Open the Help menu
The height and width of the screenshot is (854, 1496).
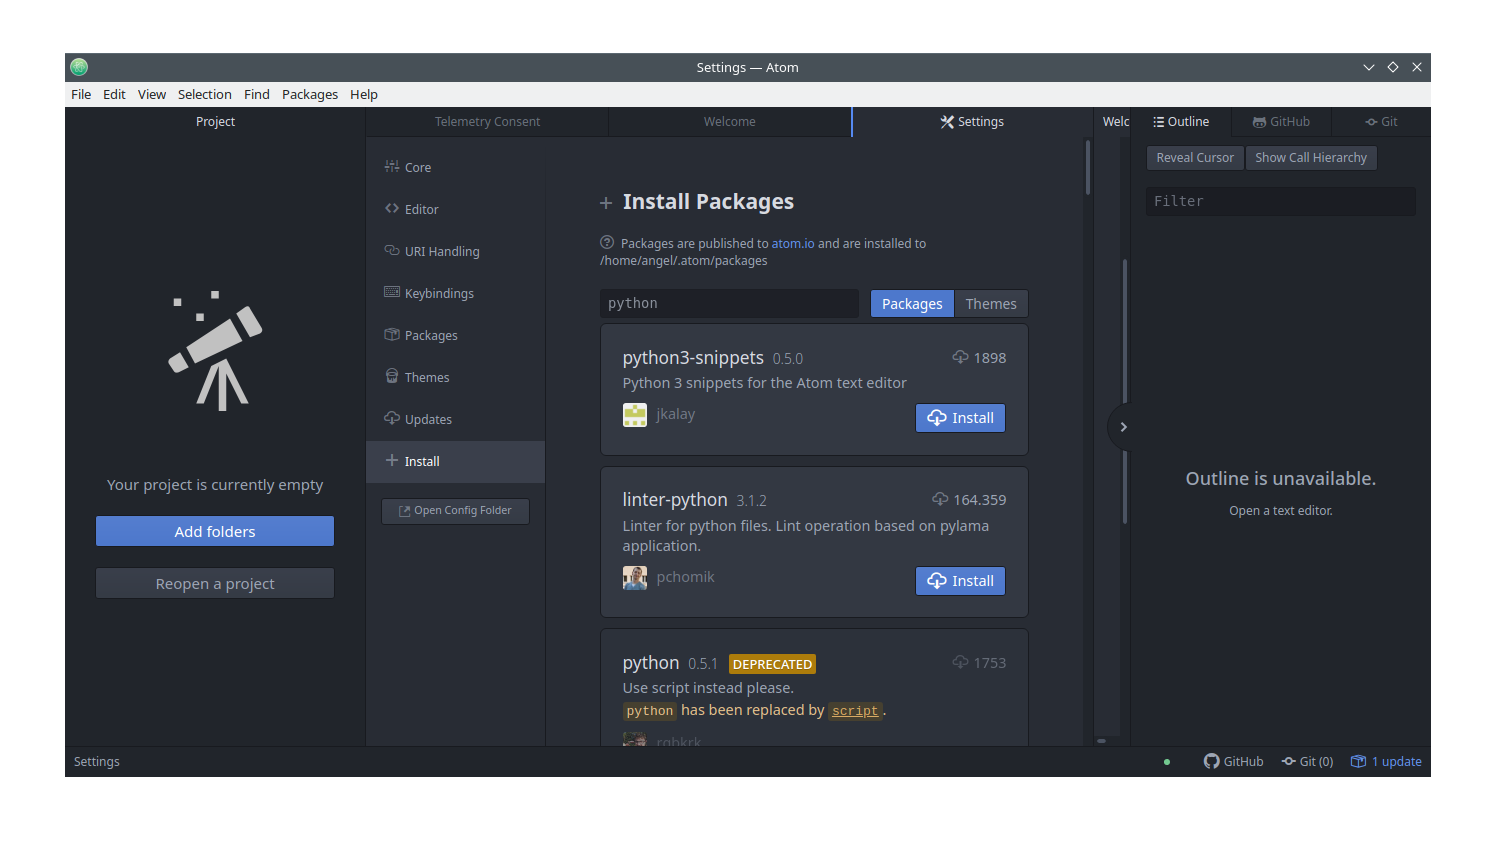point(364,95)
